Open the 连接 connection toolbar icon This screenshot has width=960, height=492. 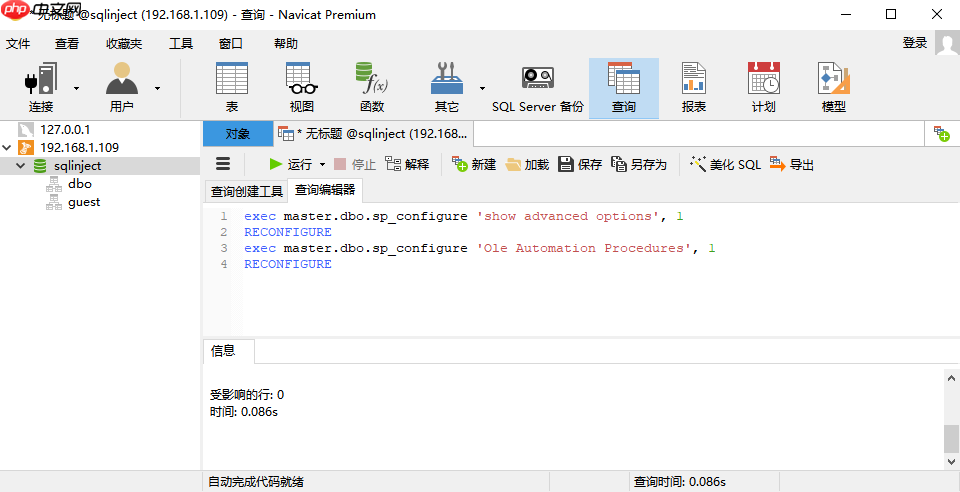[41, 88]
